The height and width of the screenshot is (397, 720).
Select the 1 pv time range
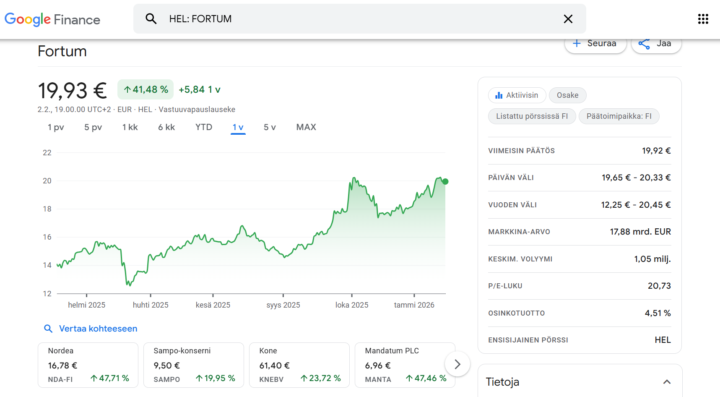pos(56,127)
